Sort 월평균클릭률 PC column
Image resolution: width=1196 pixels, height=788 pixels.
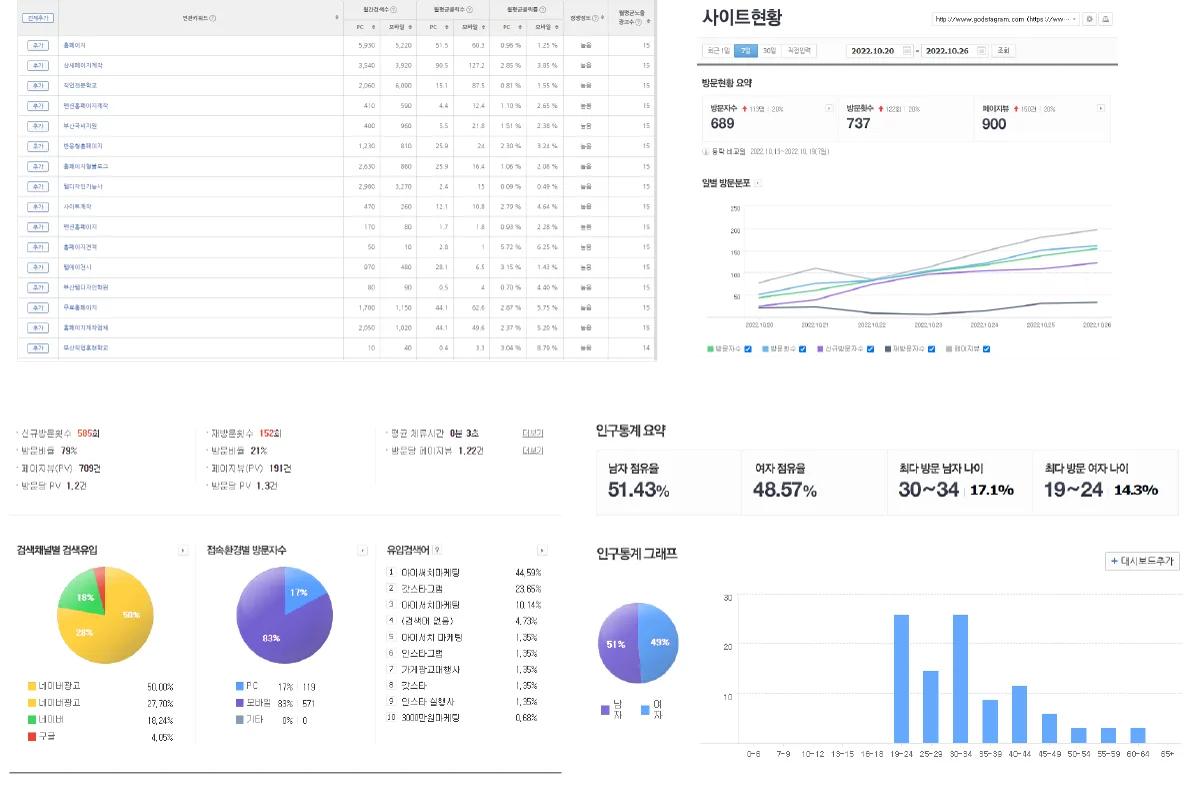pyautogui.click(x=520, y=27)
